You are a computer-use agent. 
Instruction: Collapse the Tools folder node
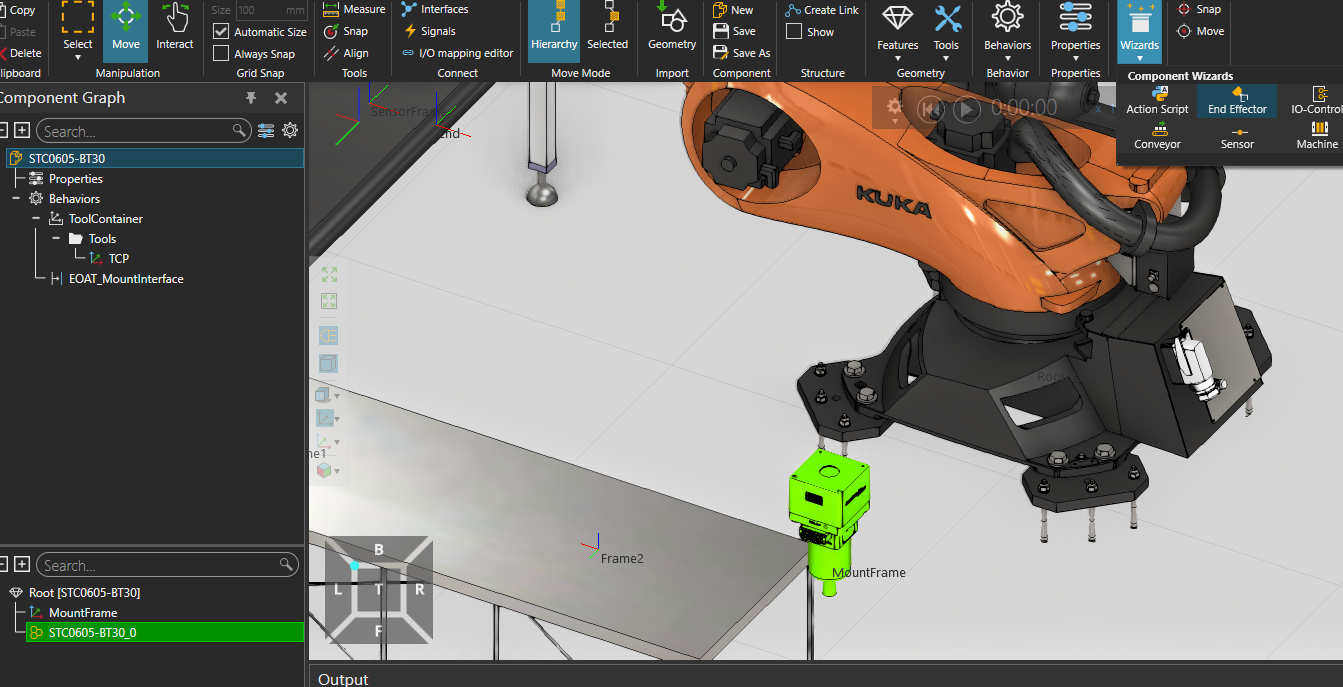tap(56, 239)
